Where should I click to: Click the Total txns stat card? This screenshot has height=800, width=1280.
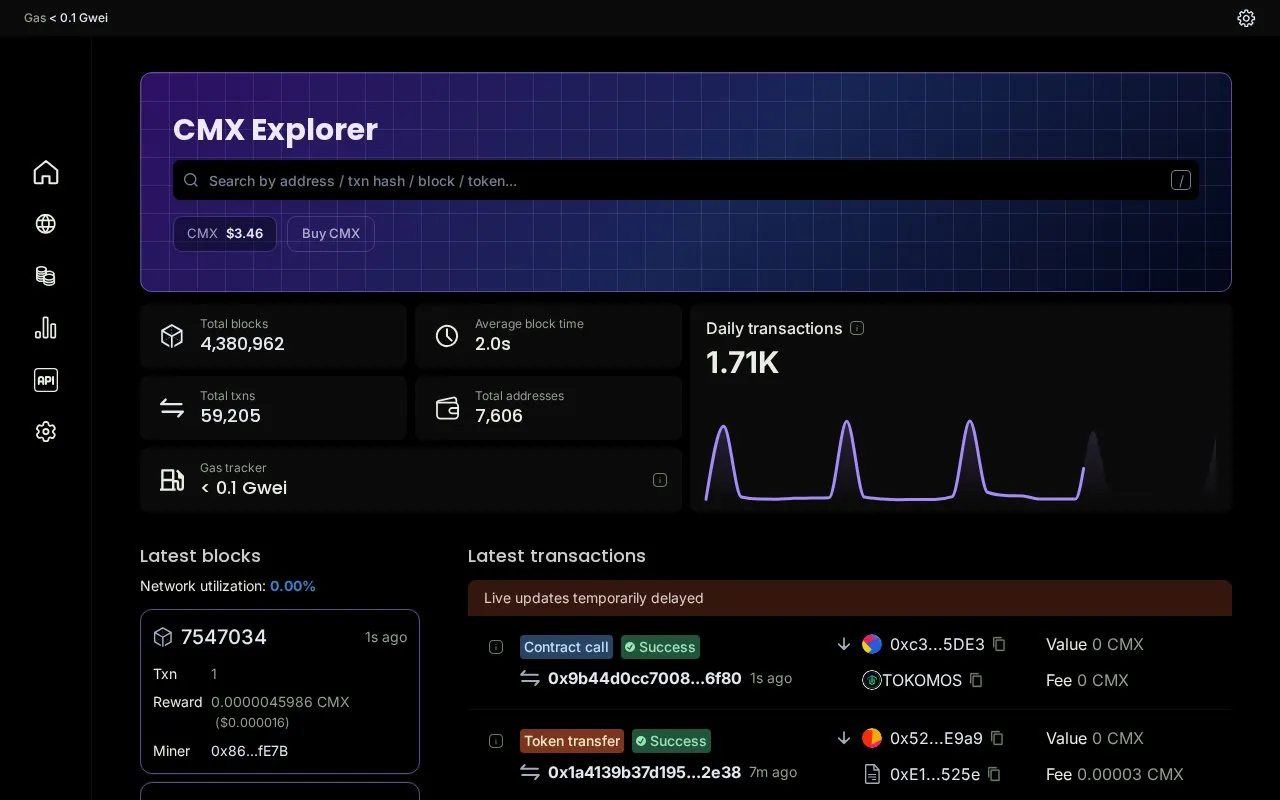273,408
